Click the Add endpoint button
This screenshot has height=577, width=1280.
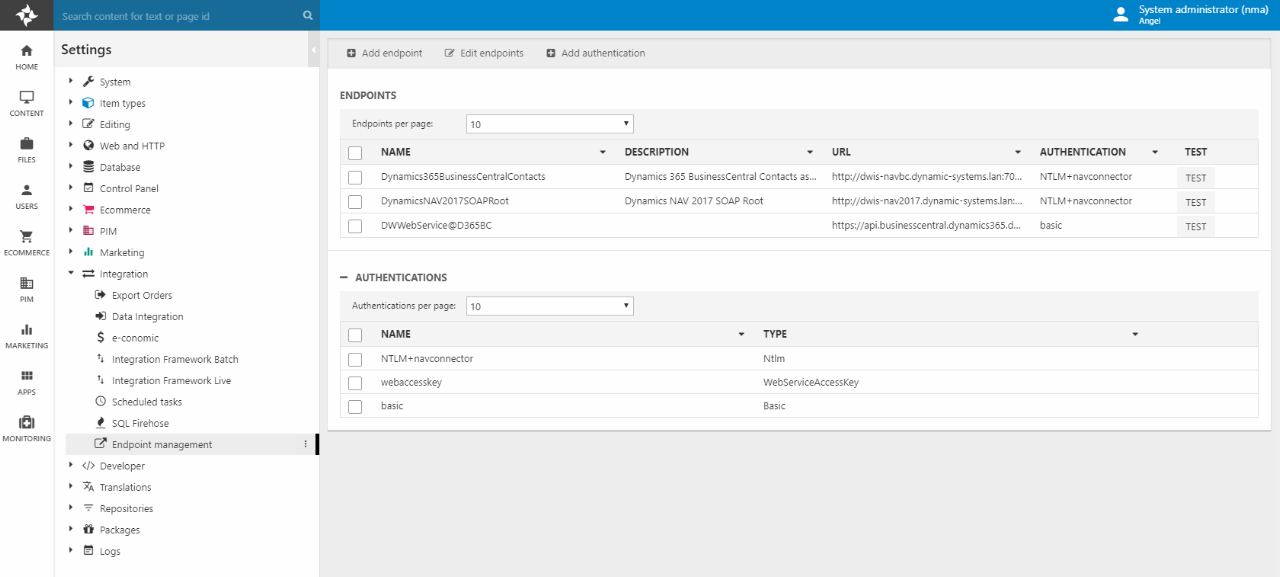[384, 53]
